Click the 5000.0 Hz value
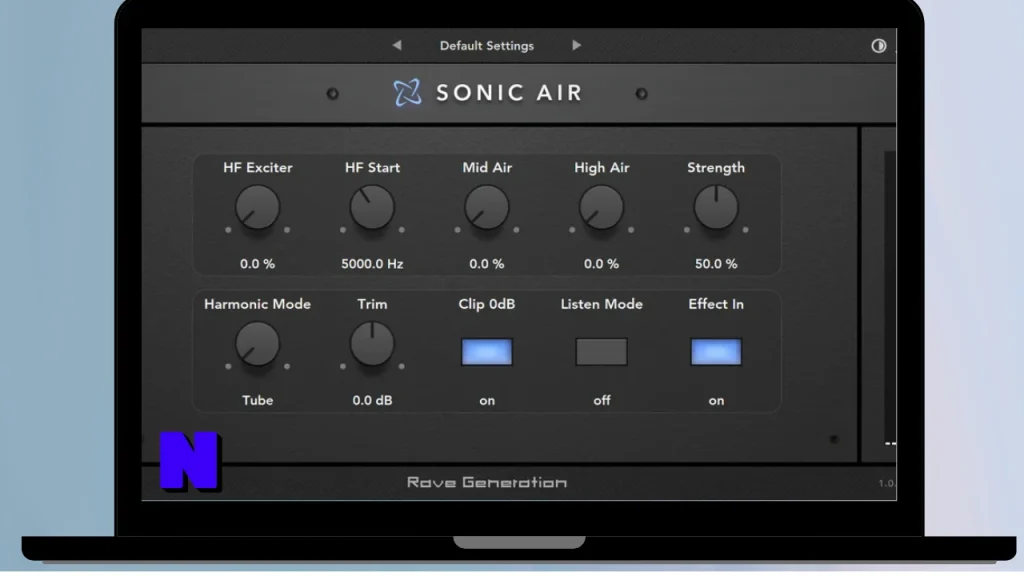Image resolution: width=1024 pixels, height=576 pixels. point(372,264)
